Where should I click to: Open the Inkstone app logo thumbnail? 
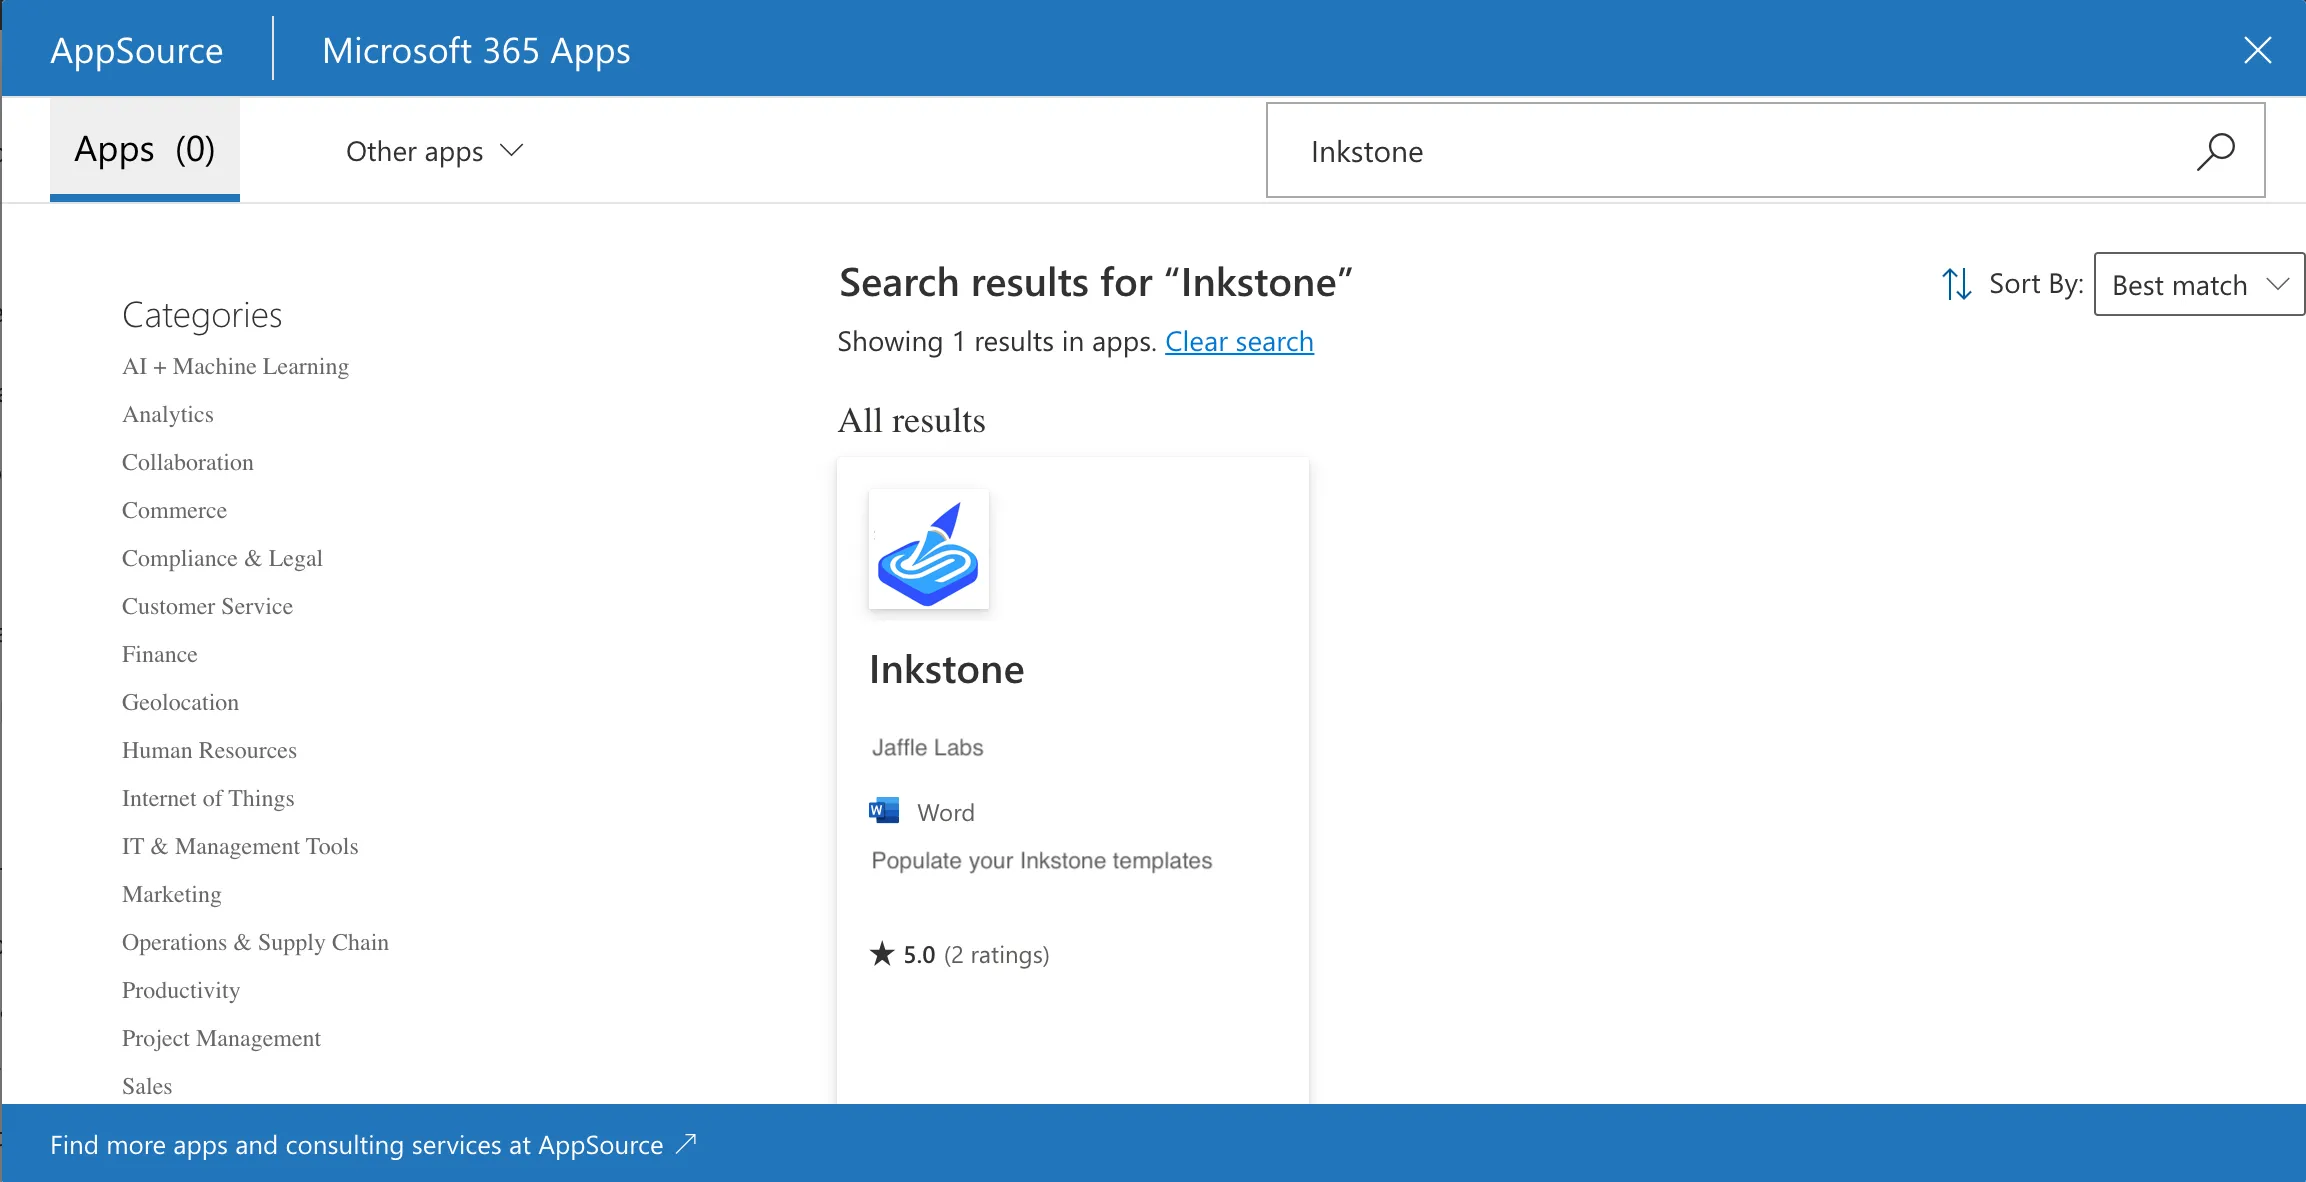(x=928, y=549)
